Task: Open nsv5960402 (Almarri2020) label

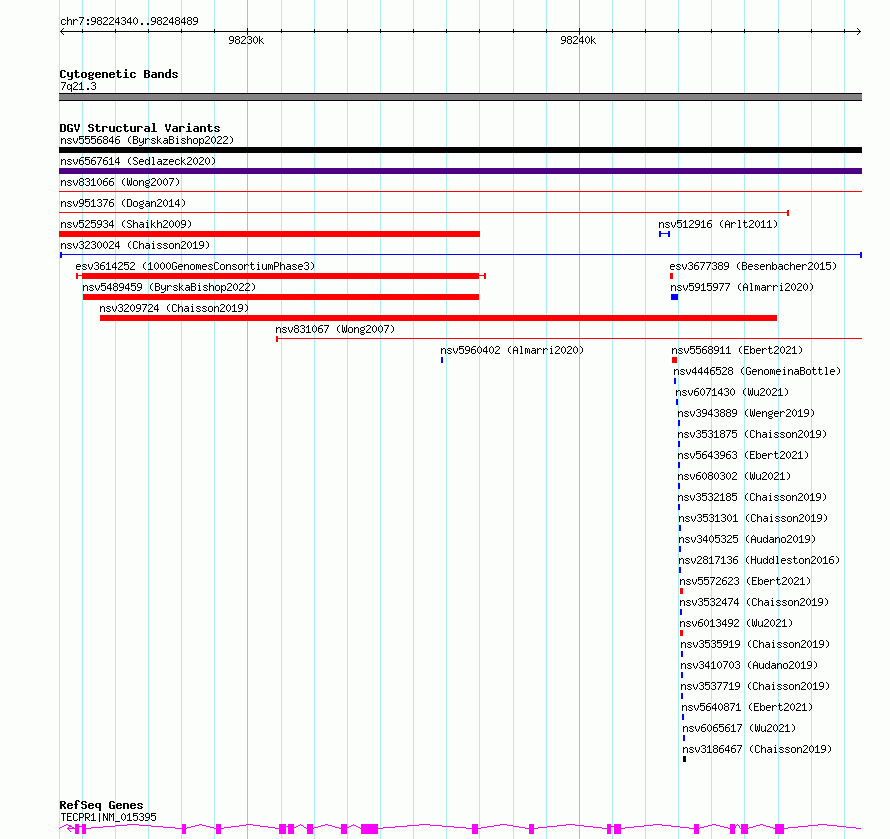Action: point(512,350)
